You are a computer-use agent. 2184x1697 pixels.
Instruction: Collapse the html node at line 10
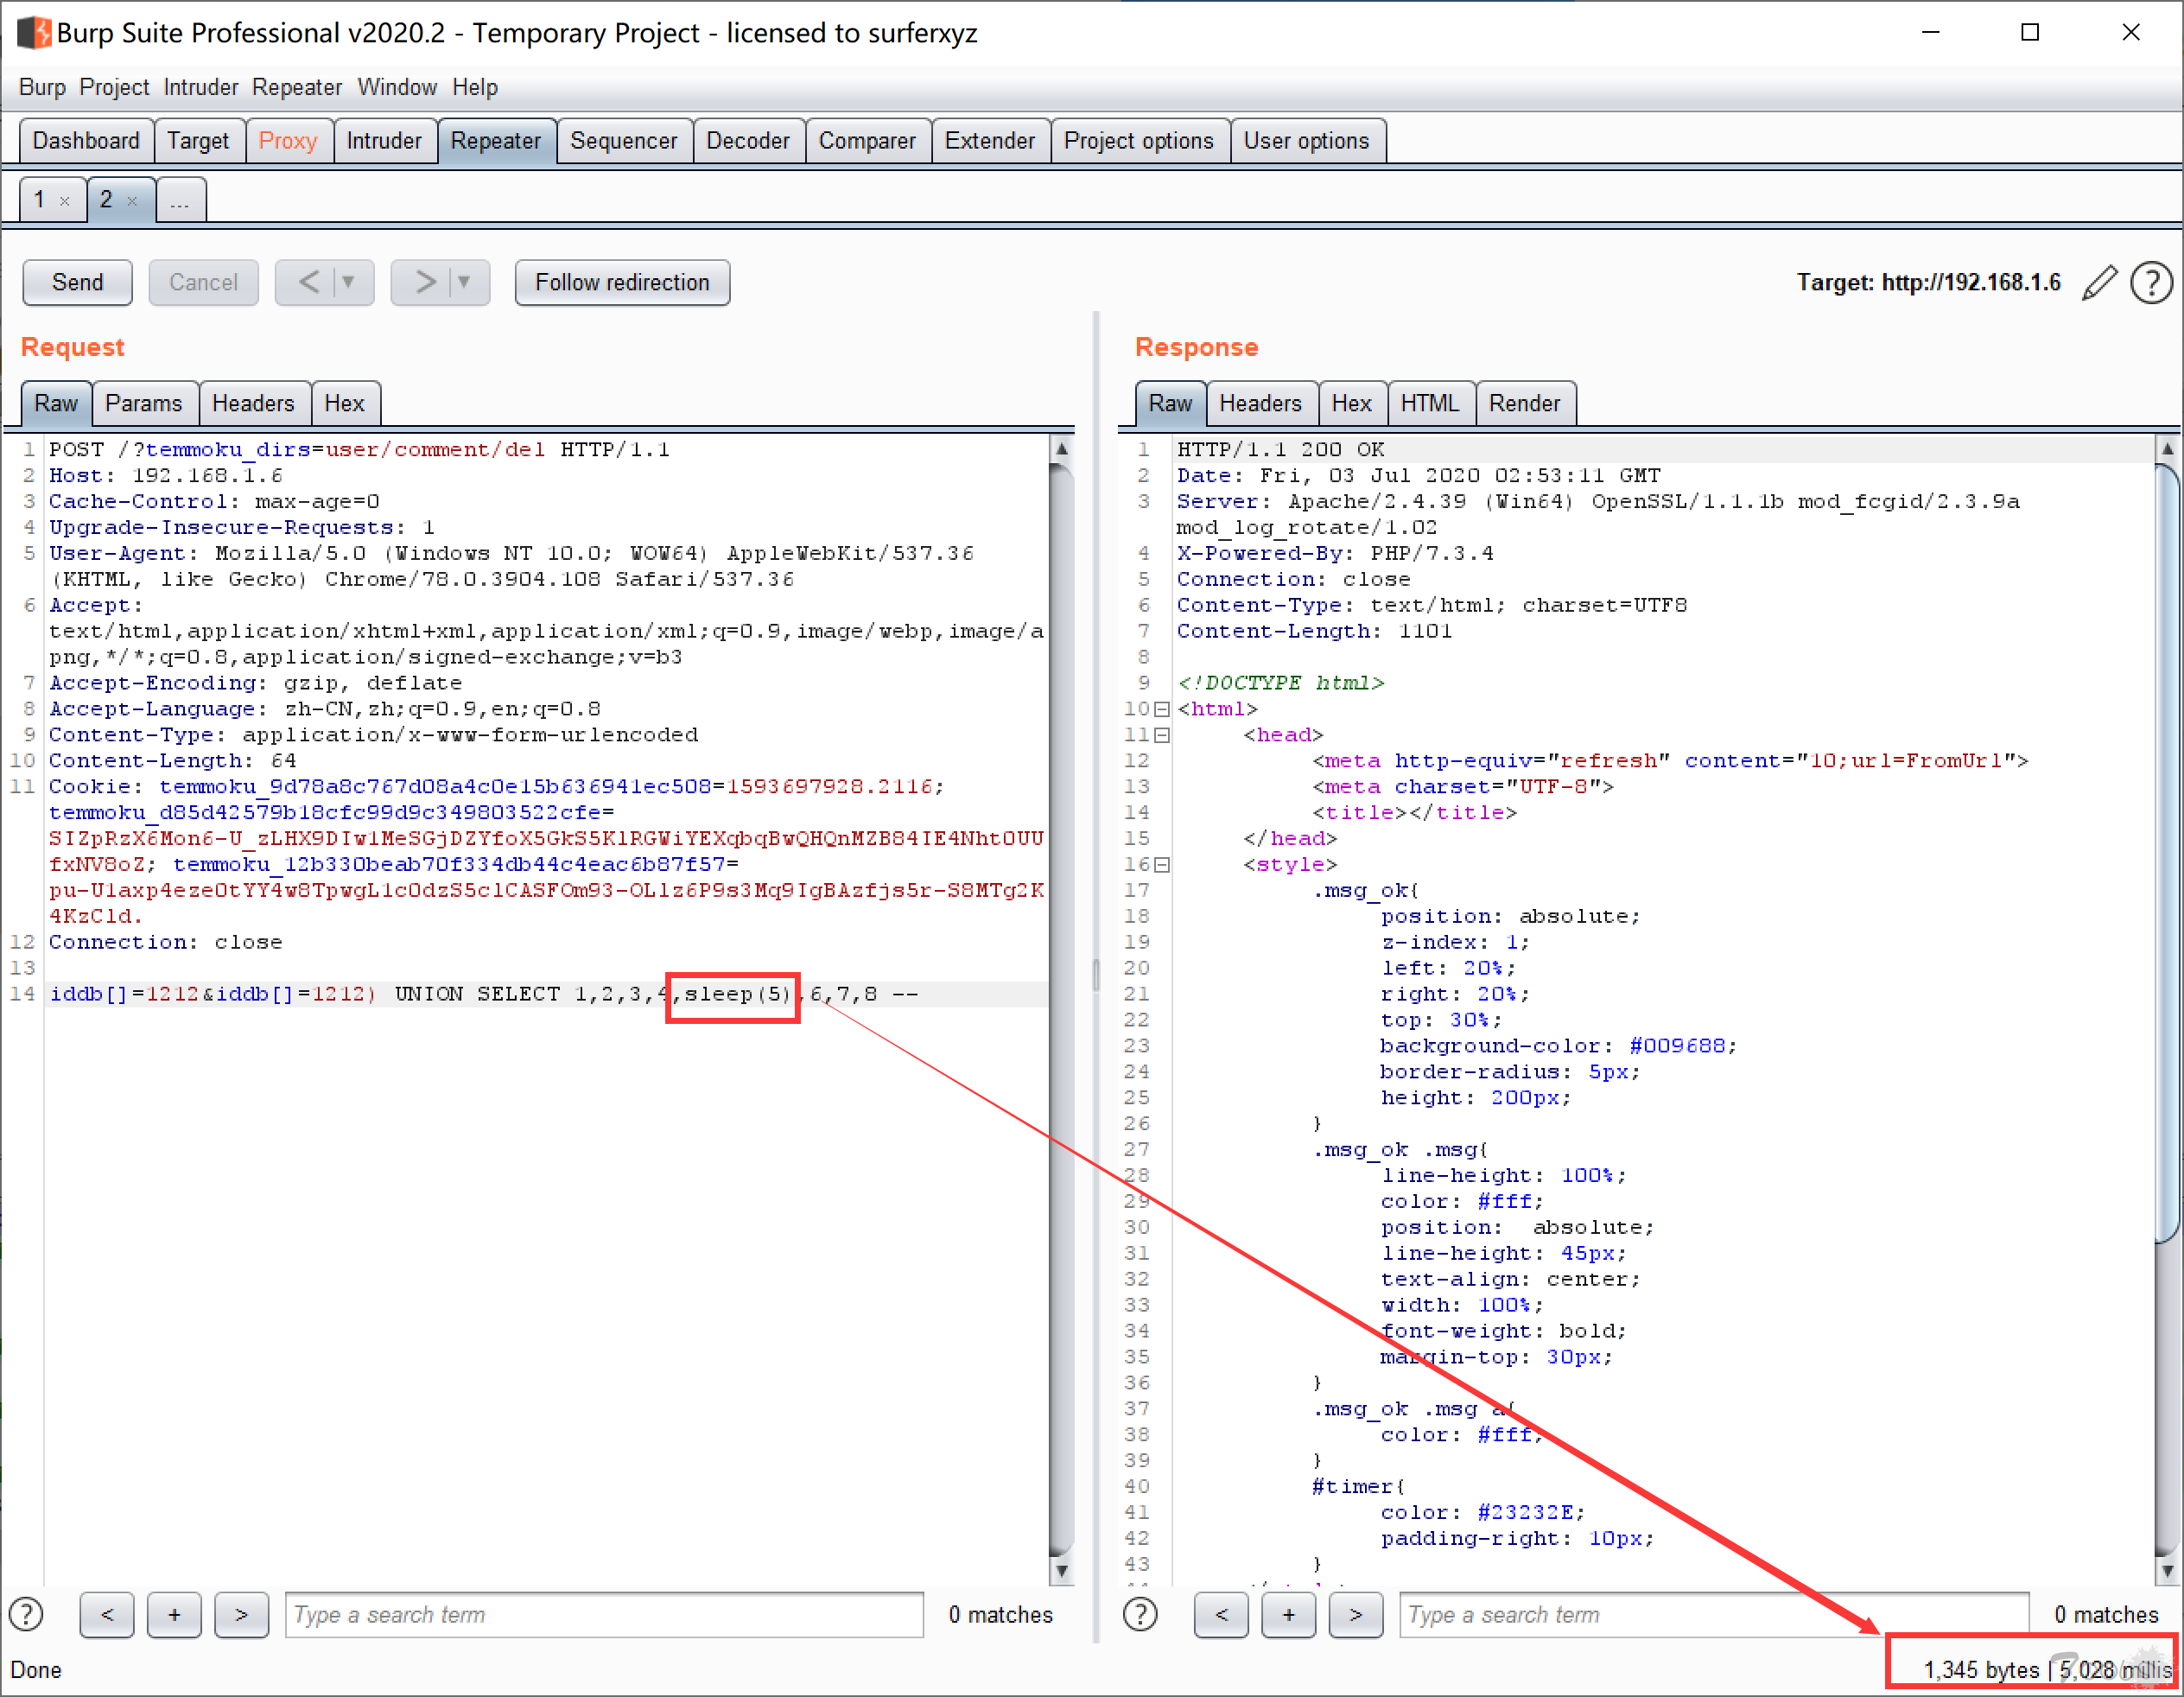click(1162, 709)
